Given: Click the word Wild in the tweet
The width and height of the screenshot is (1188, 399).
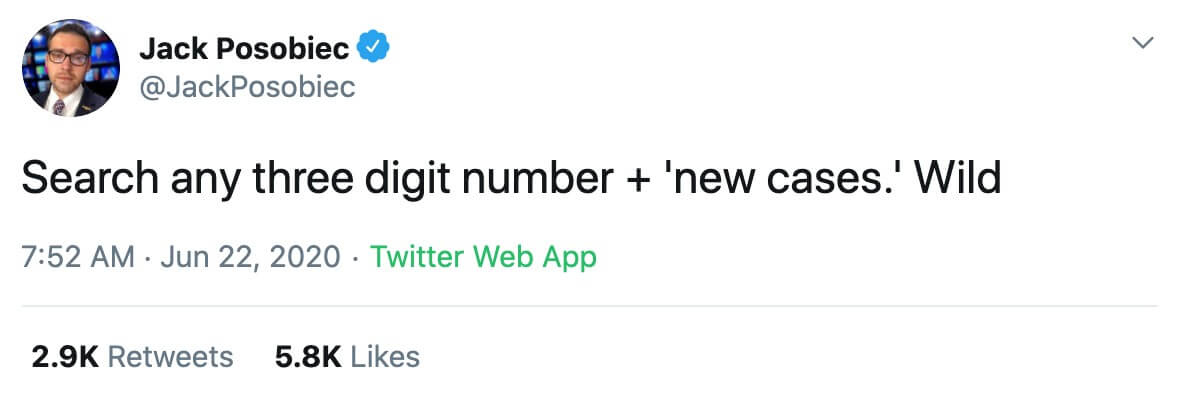Looking at the screenshot, I should coord(958,179).
